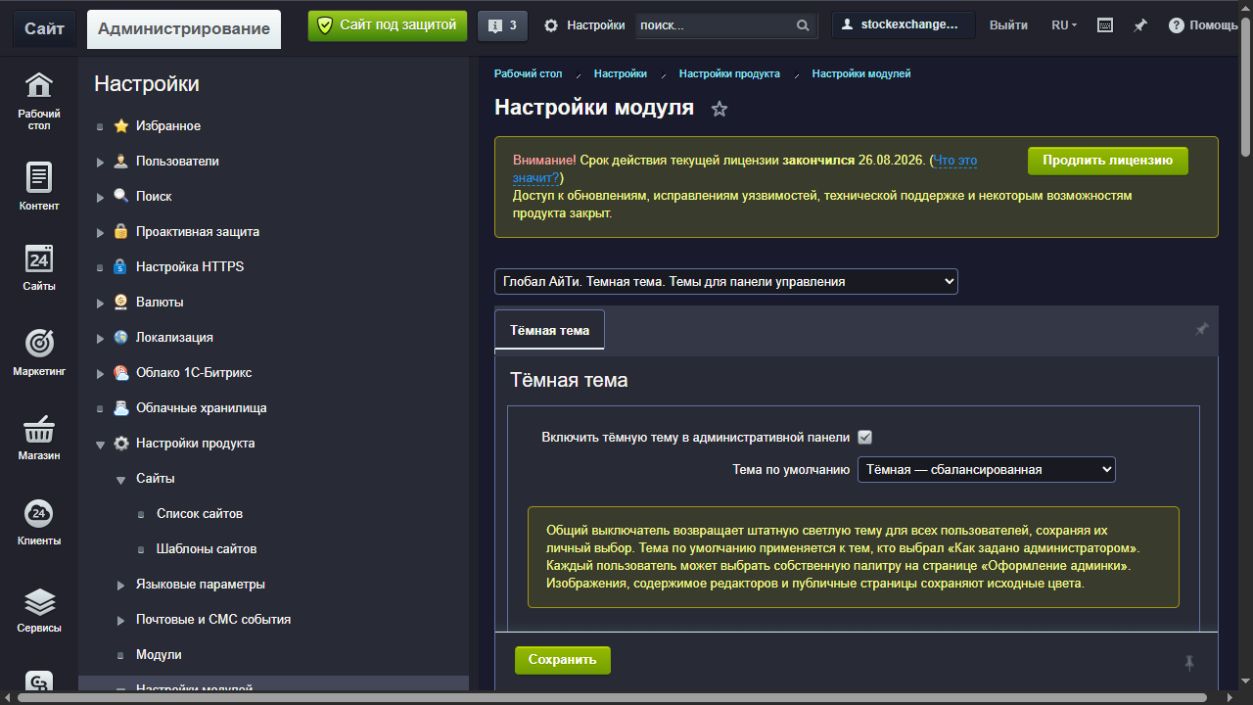Viewport: 1253px width, 705px height.
Task: Expand the Валюты tree node arrow
Action: click(x=100, y=303)
